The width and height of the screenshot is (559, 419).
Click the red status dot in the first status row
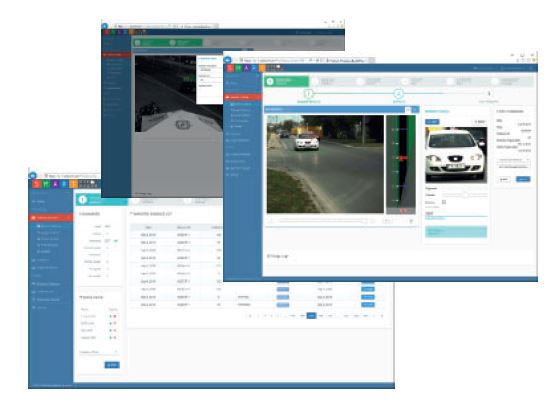115,316
